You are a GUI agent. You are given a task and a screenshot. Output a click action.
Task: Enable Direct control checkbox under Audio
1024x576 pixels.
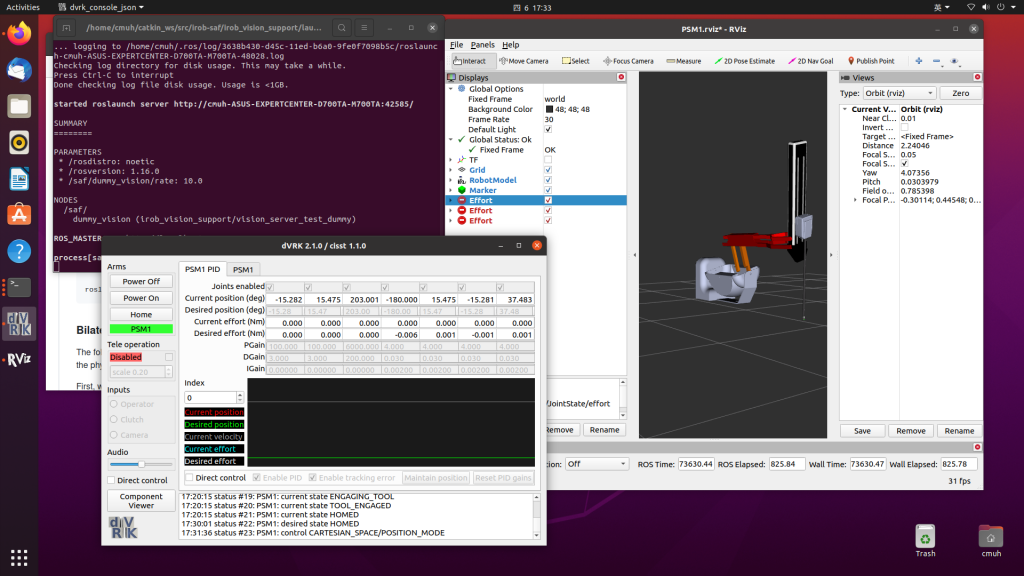point(113,481)
